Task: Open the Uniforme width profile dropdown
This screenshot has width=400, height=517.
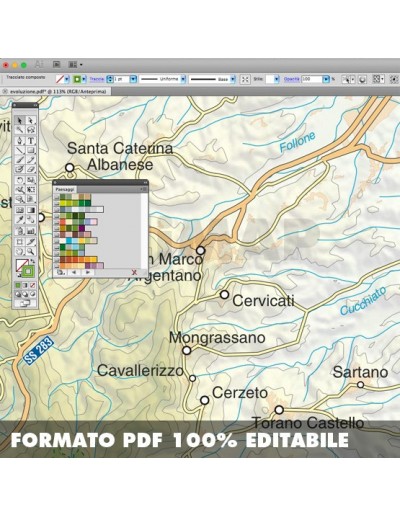Action: tap(183, 79)
